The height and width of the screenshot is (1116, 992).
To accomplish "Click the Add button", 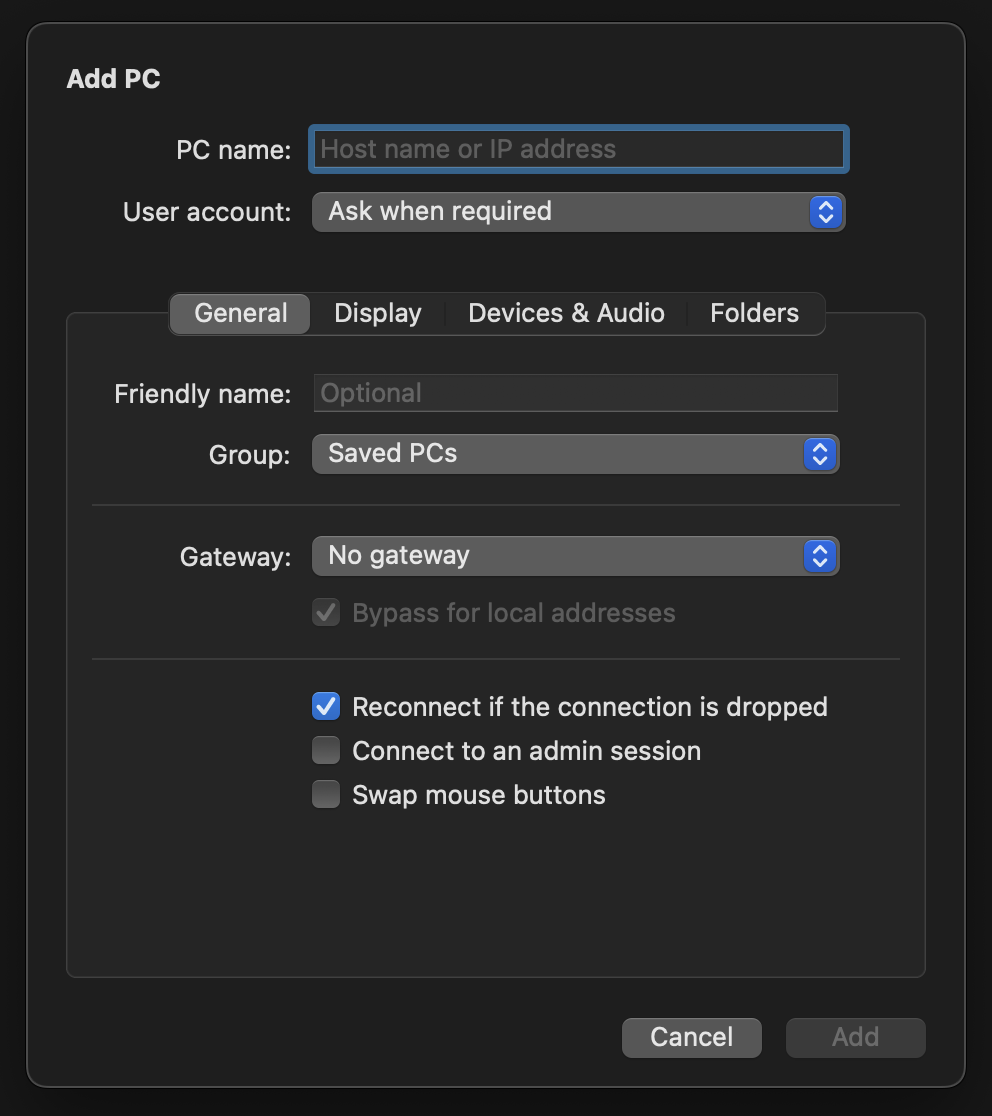I will tap(855, 1037).
